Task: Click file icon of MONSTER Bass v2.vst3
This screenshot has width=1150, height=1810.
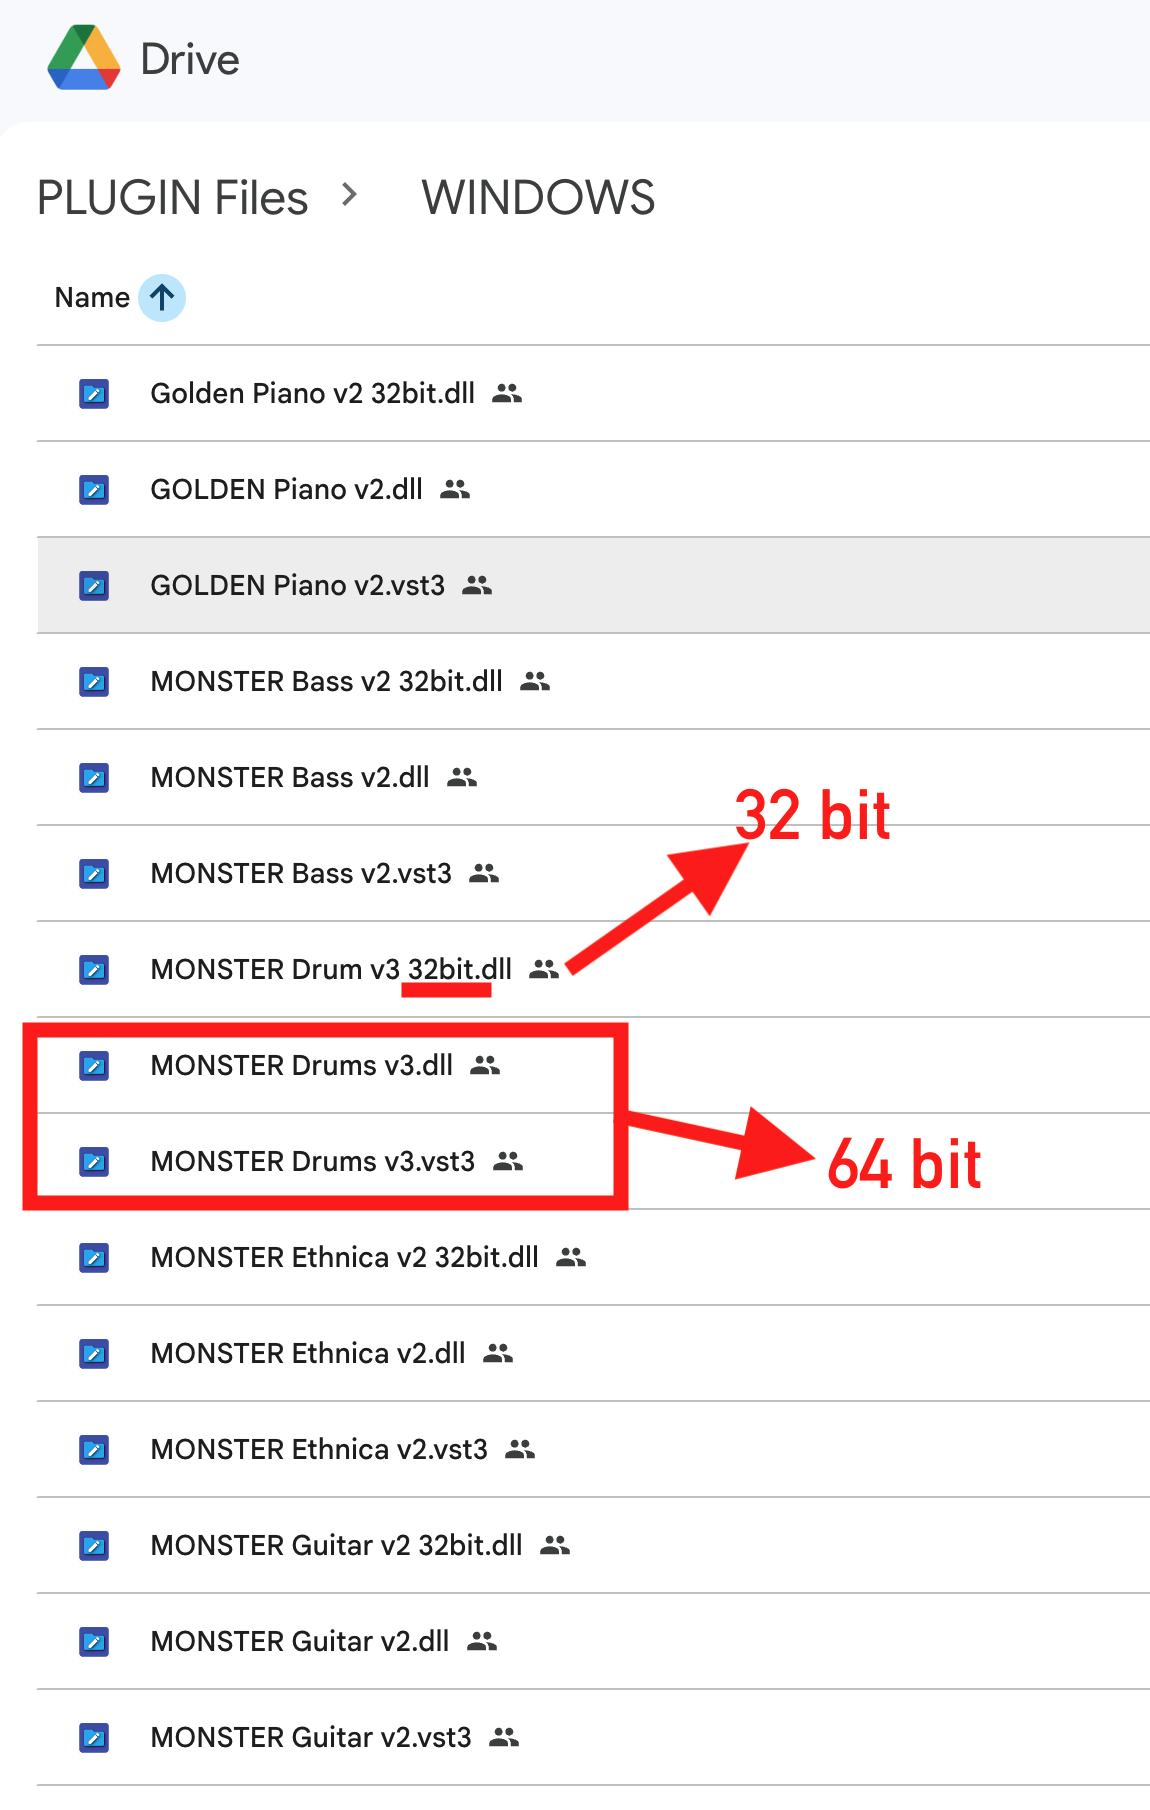Action: point(94,873)
